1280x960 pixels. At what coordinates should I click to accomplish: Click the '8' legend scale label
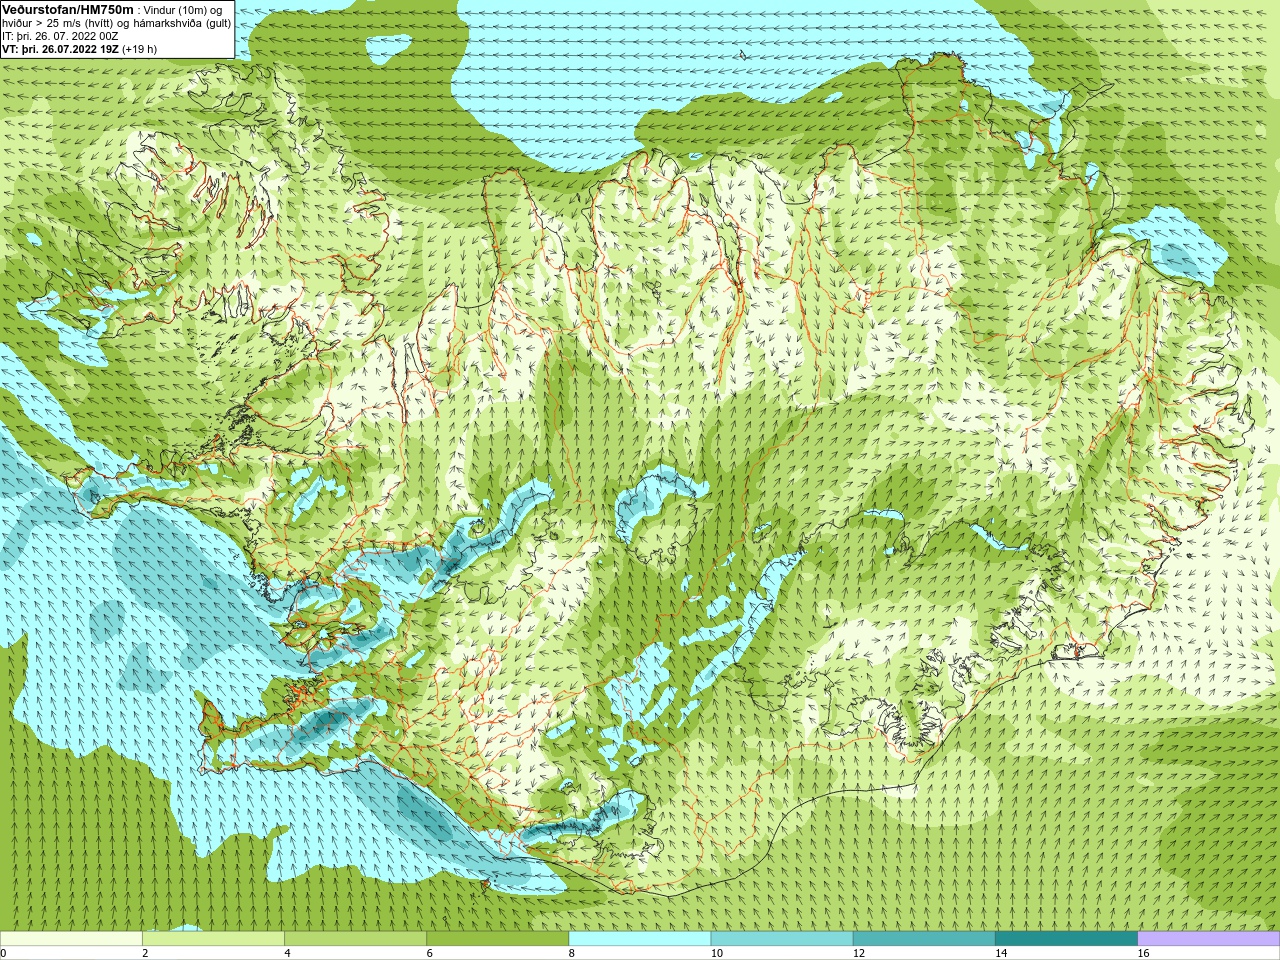click(x=572, y=953)
